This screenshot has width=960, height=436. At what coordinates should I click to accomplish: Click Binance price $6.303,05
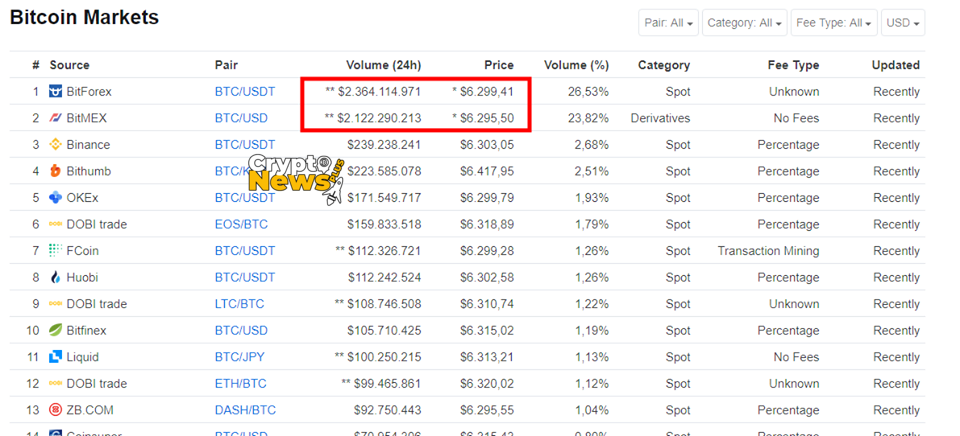pyautogui.click(x=487, y=145)
